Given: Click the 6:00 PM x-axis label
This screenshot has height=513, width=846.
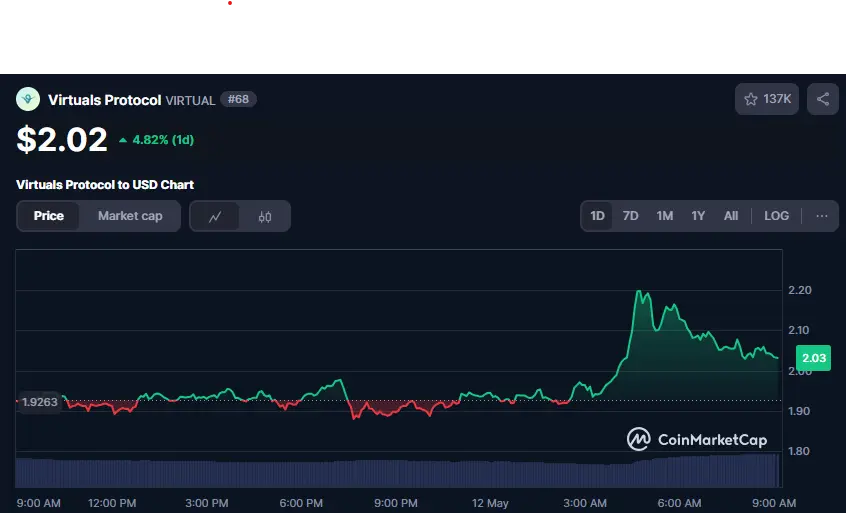Looking at the screenshot, I should (301, 503).
